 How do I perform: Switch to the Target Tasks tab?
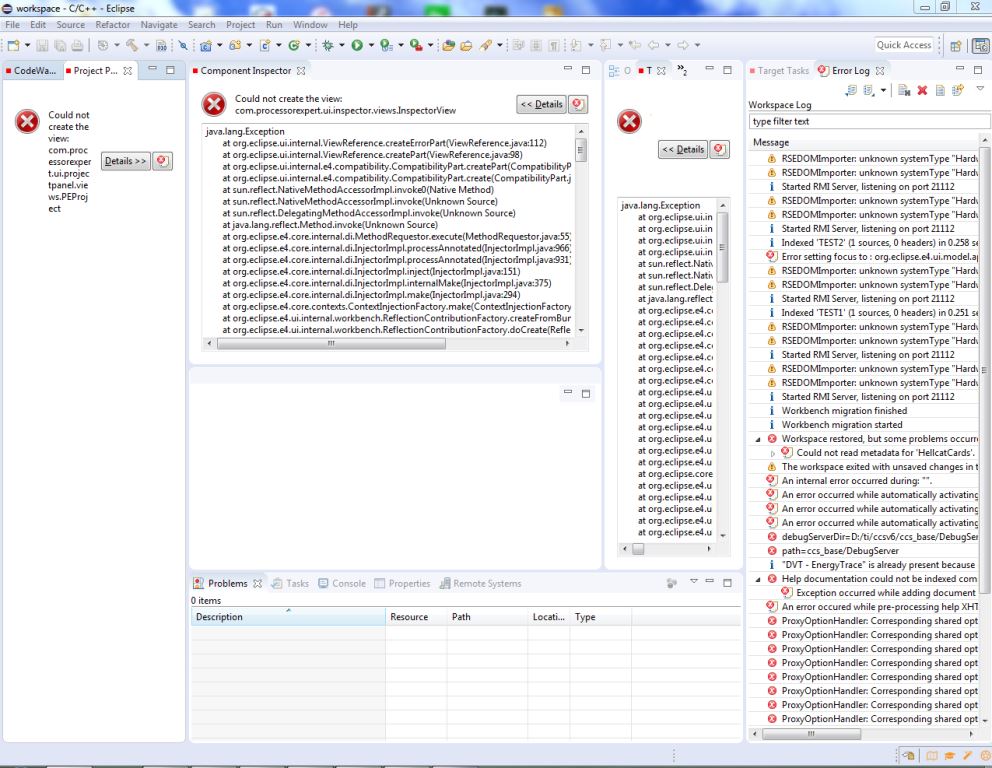click(x=783, y=71)
